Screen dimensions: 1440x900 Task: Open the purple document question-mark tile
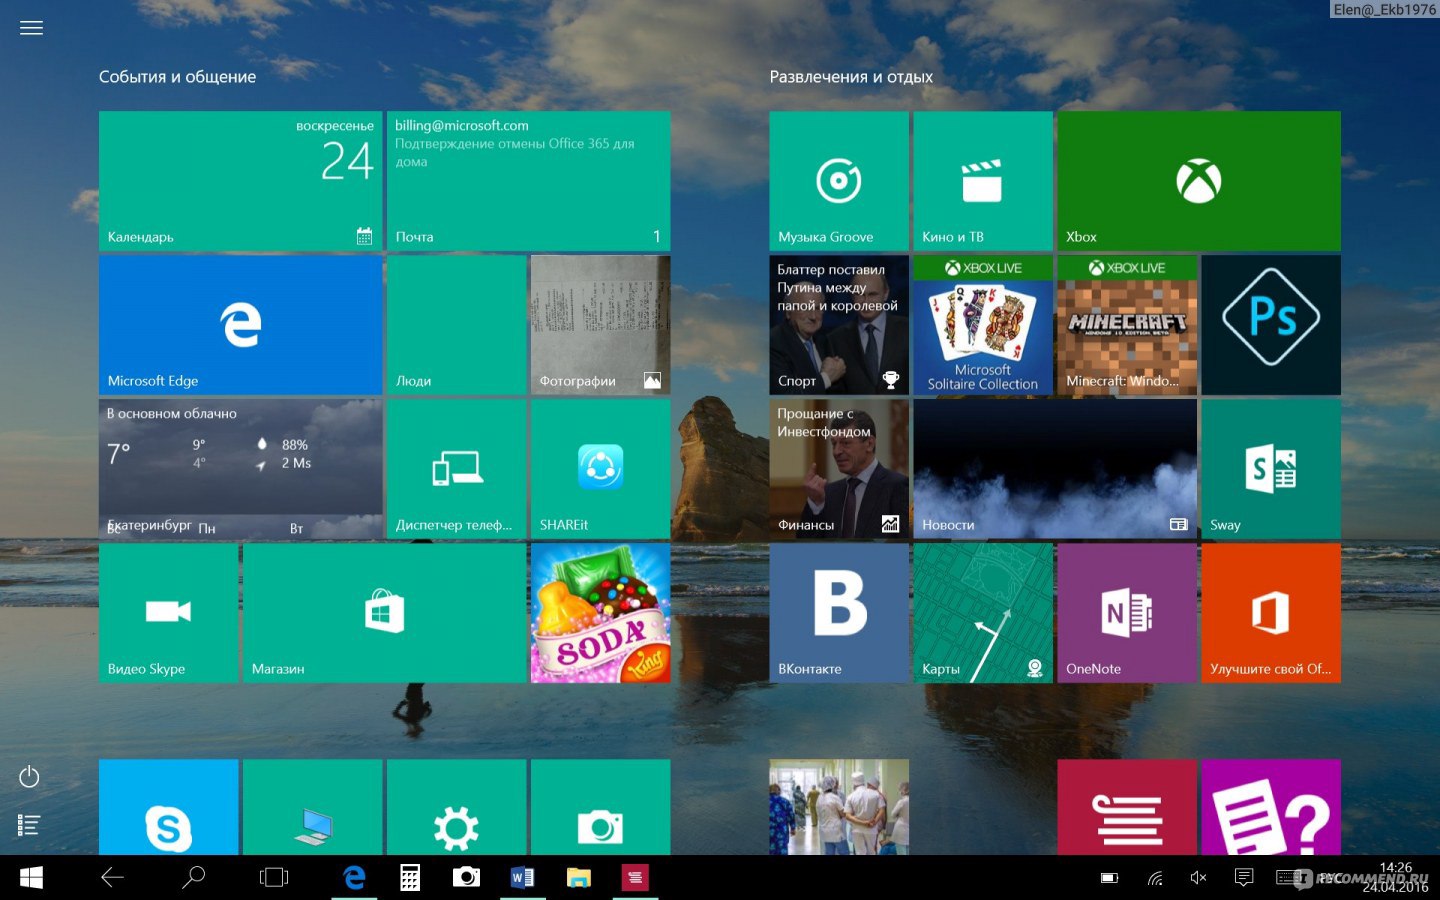click(1271, 806)
